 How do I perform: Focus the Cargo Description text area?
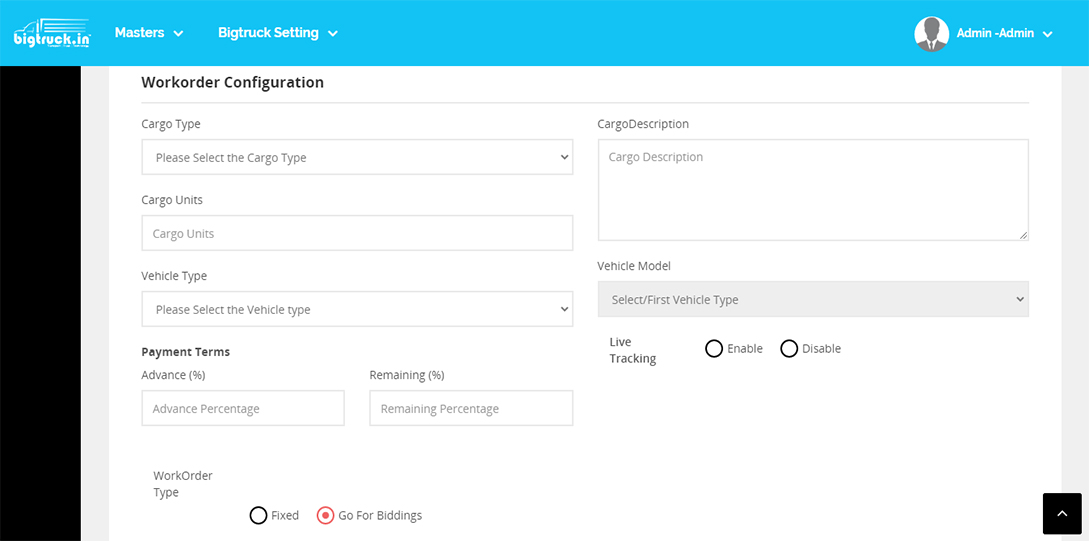pos(812,189)
